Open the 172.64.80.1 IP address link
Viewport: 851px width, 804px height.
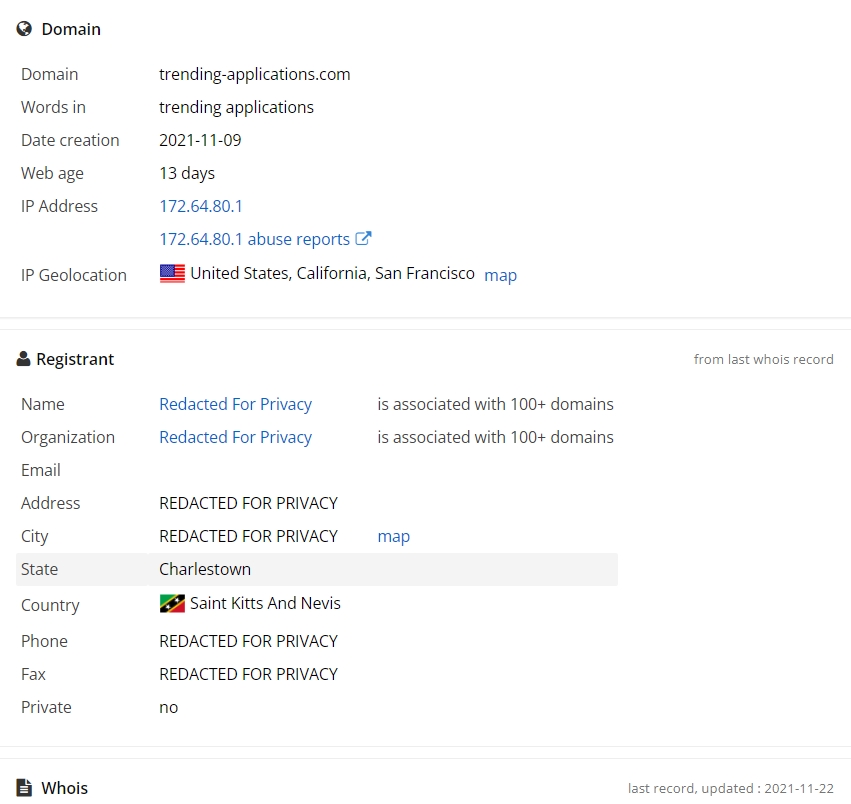click(x=201, y=206)
